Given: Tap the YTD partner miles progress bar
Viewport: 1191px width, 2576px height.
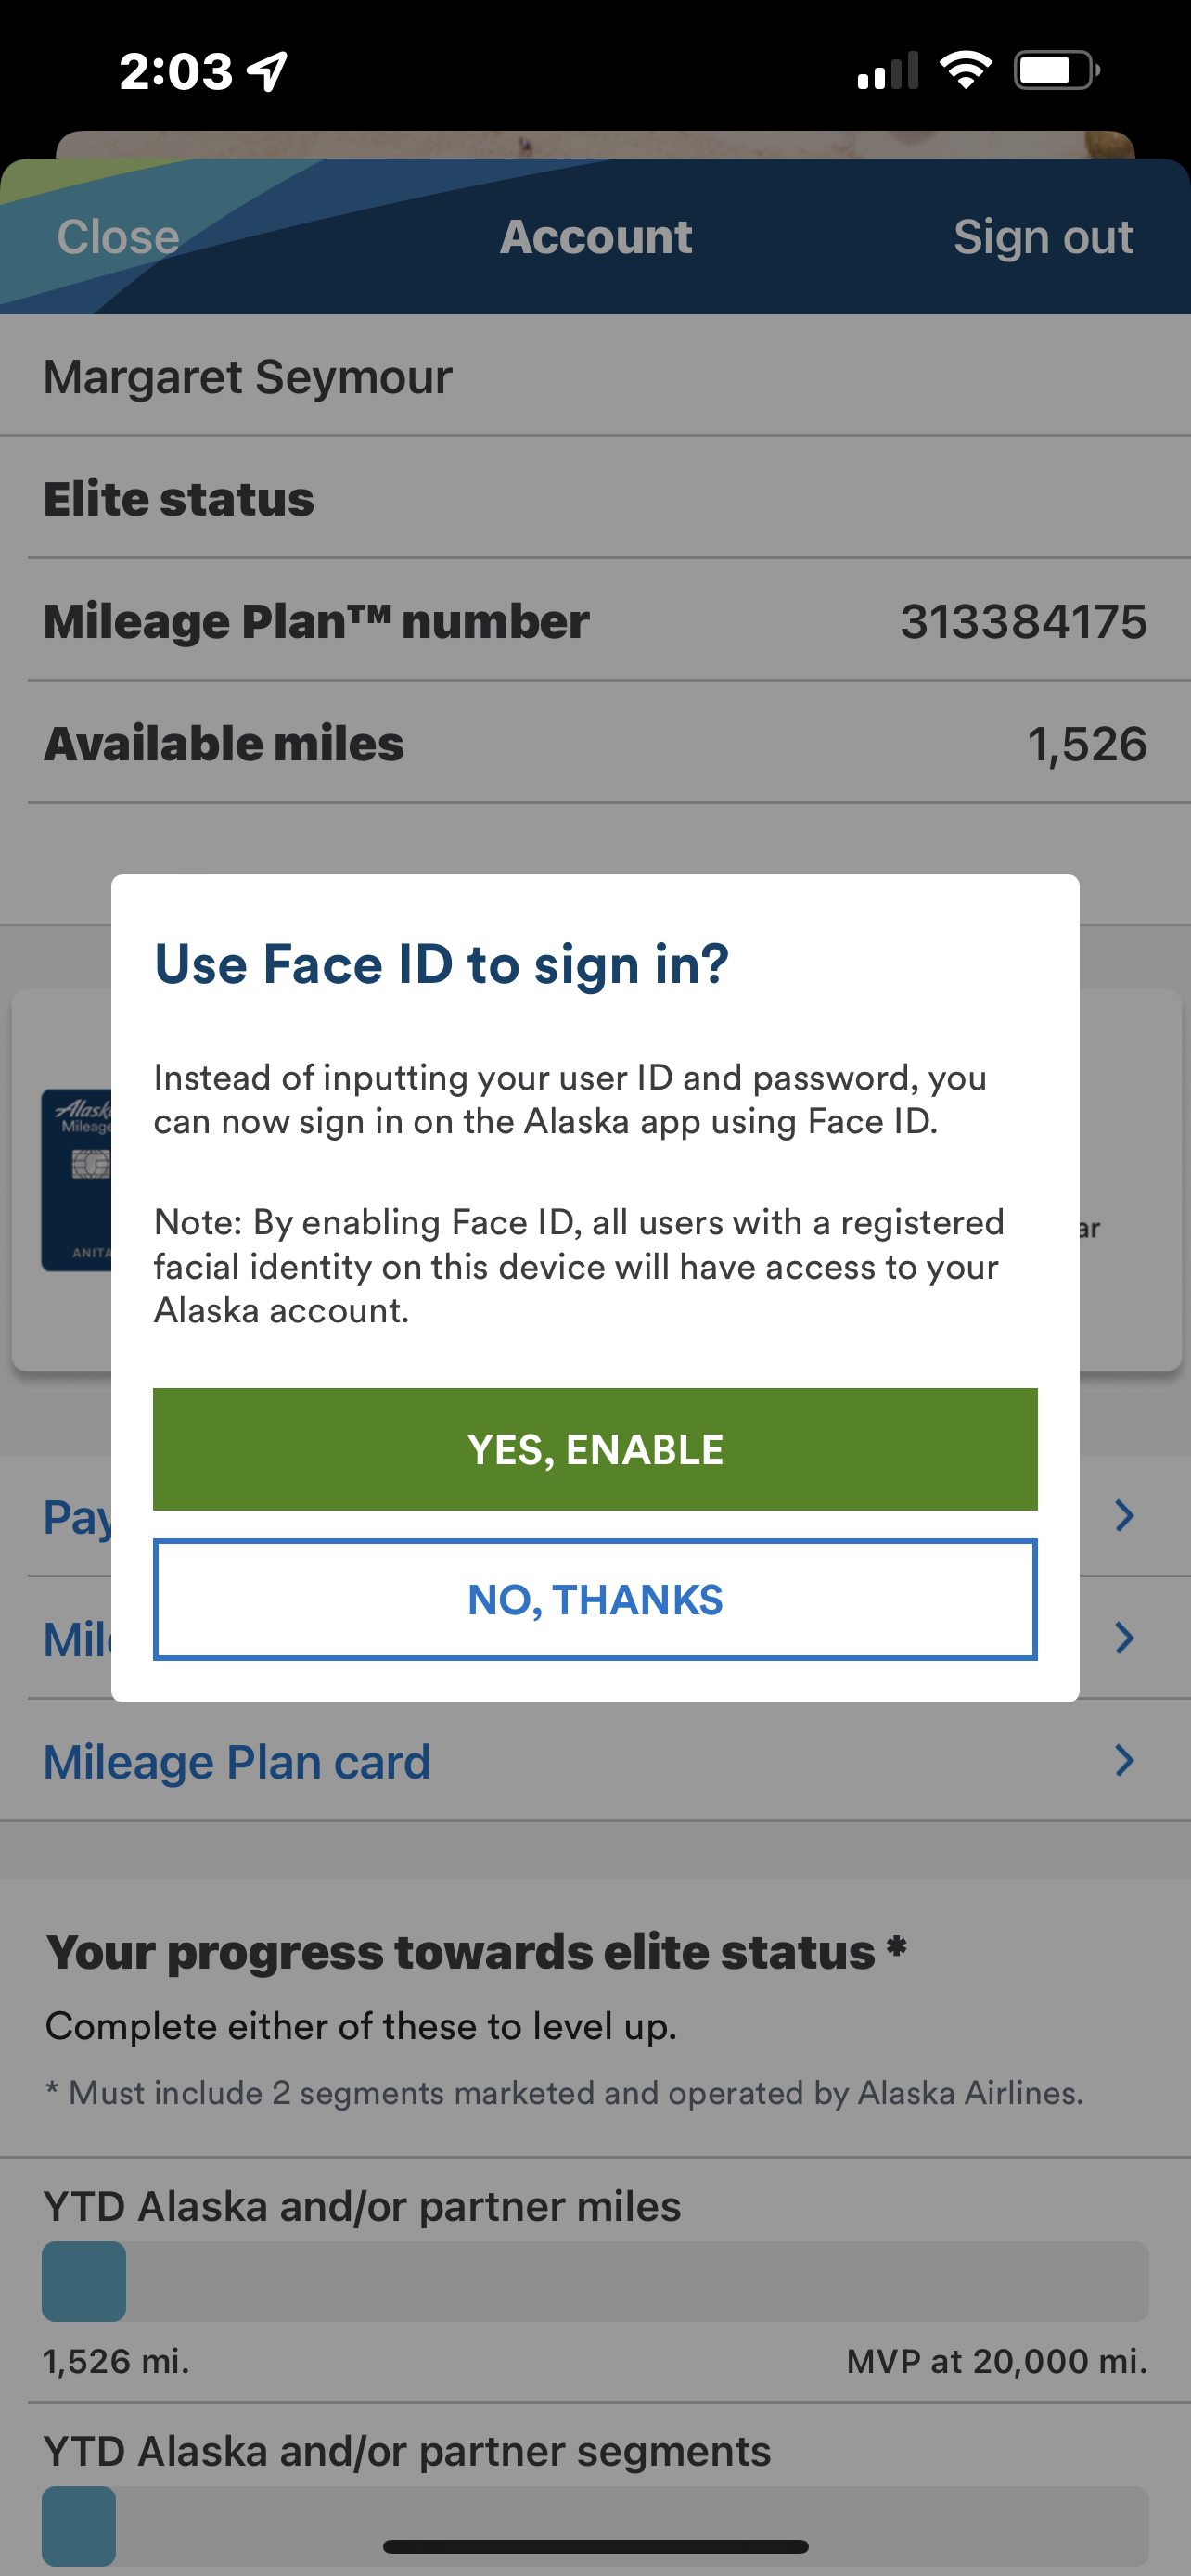Looking at the screenshot, I should [x=595, y=2281].
